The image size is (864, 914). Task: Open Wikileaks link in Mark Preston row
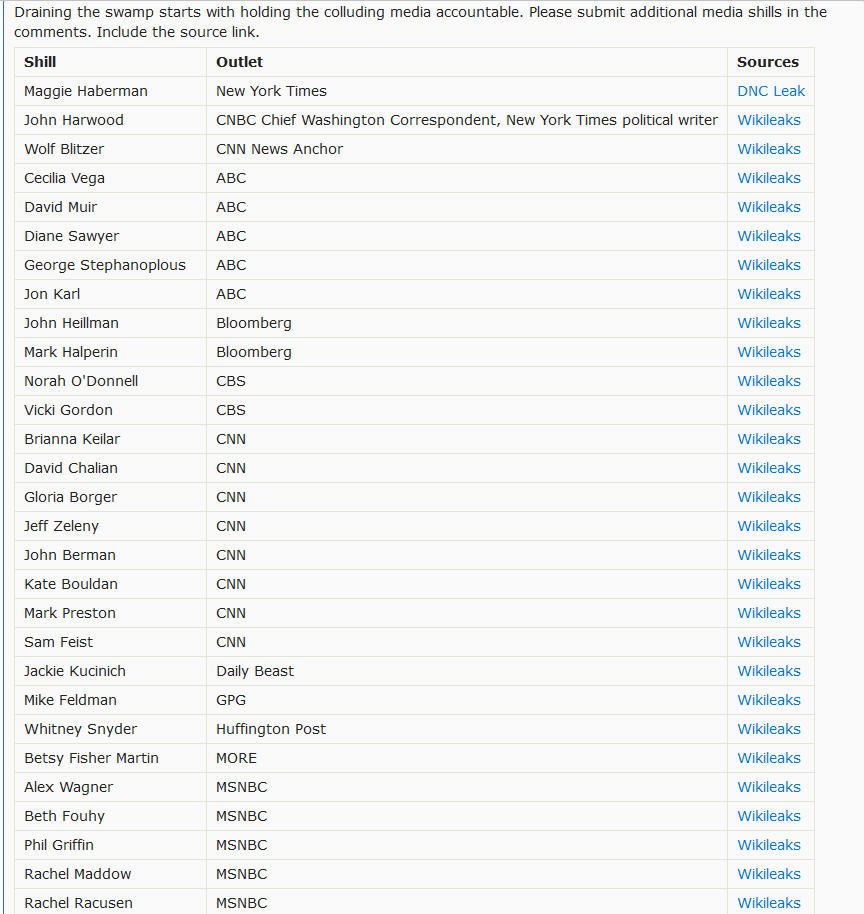(x=768, y=613)
